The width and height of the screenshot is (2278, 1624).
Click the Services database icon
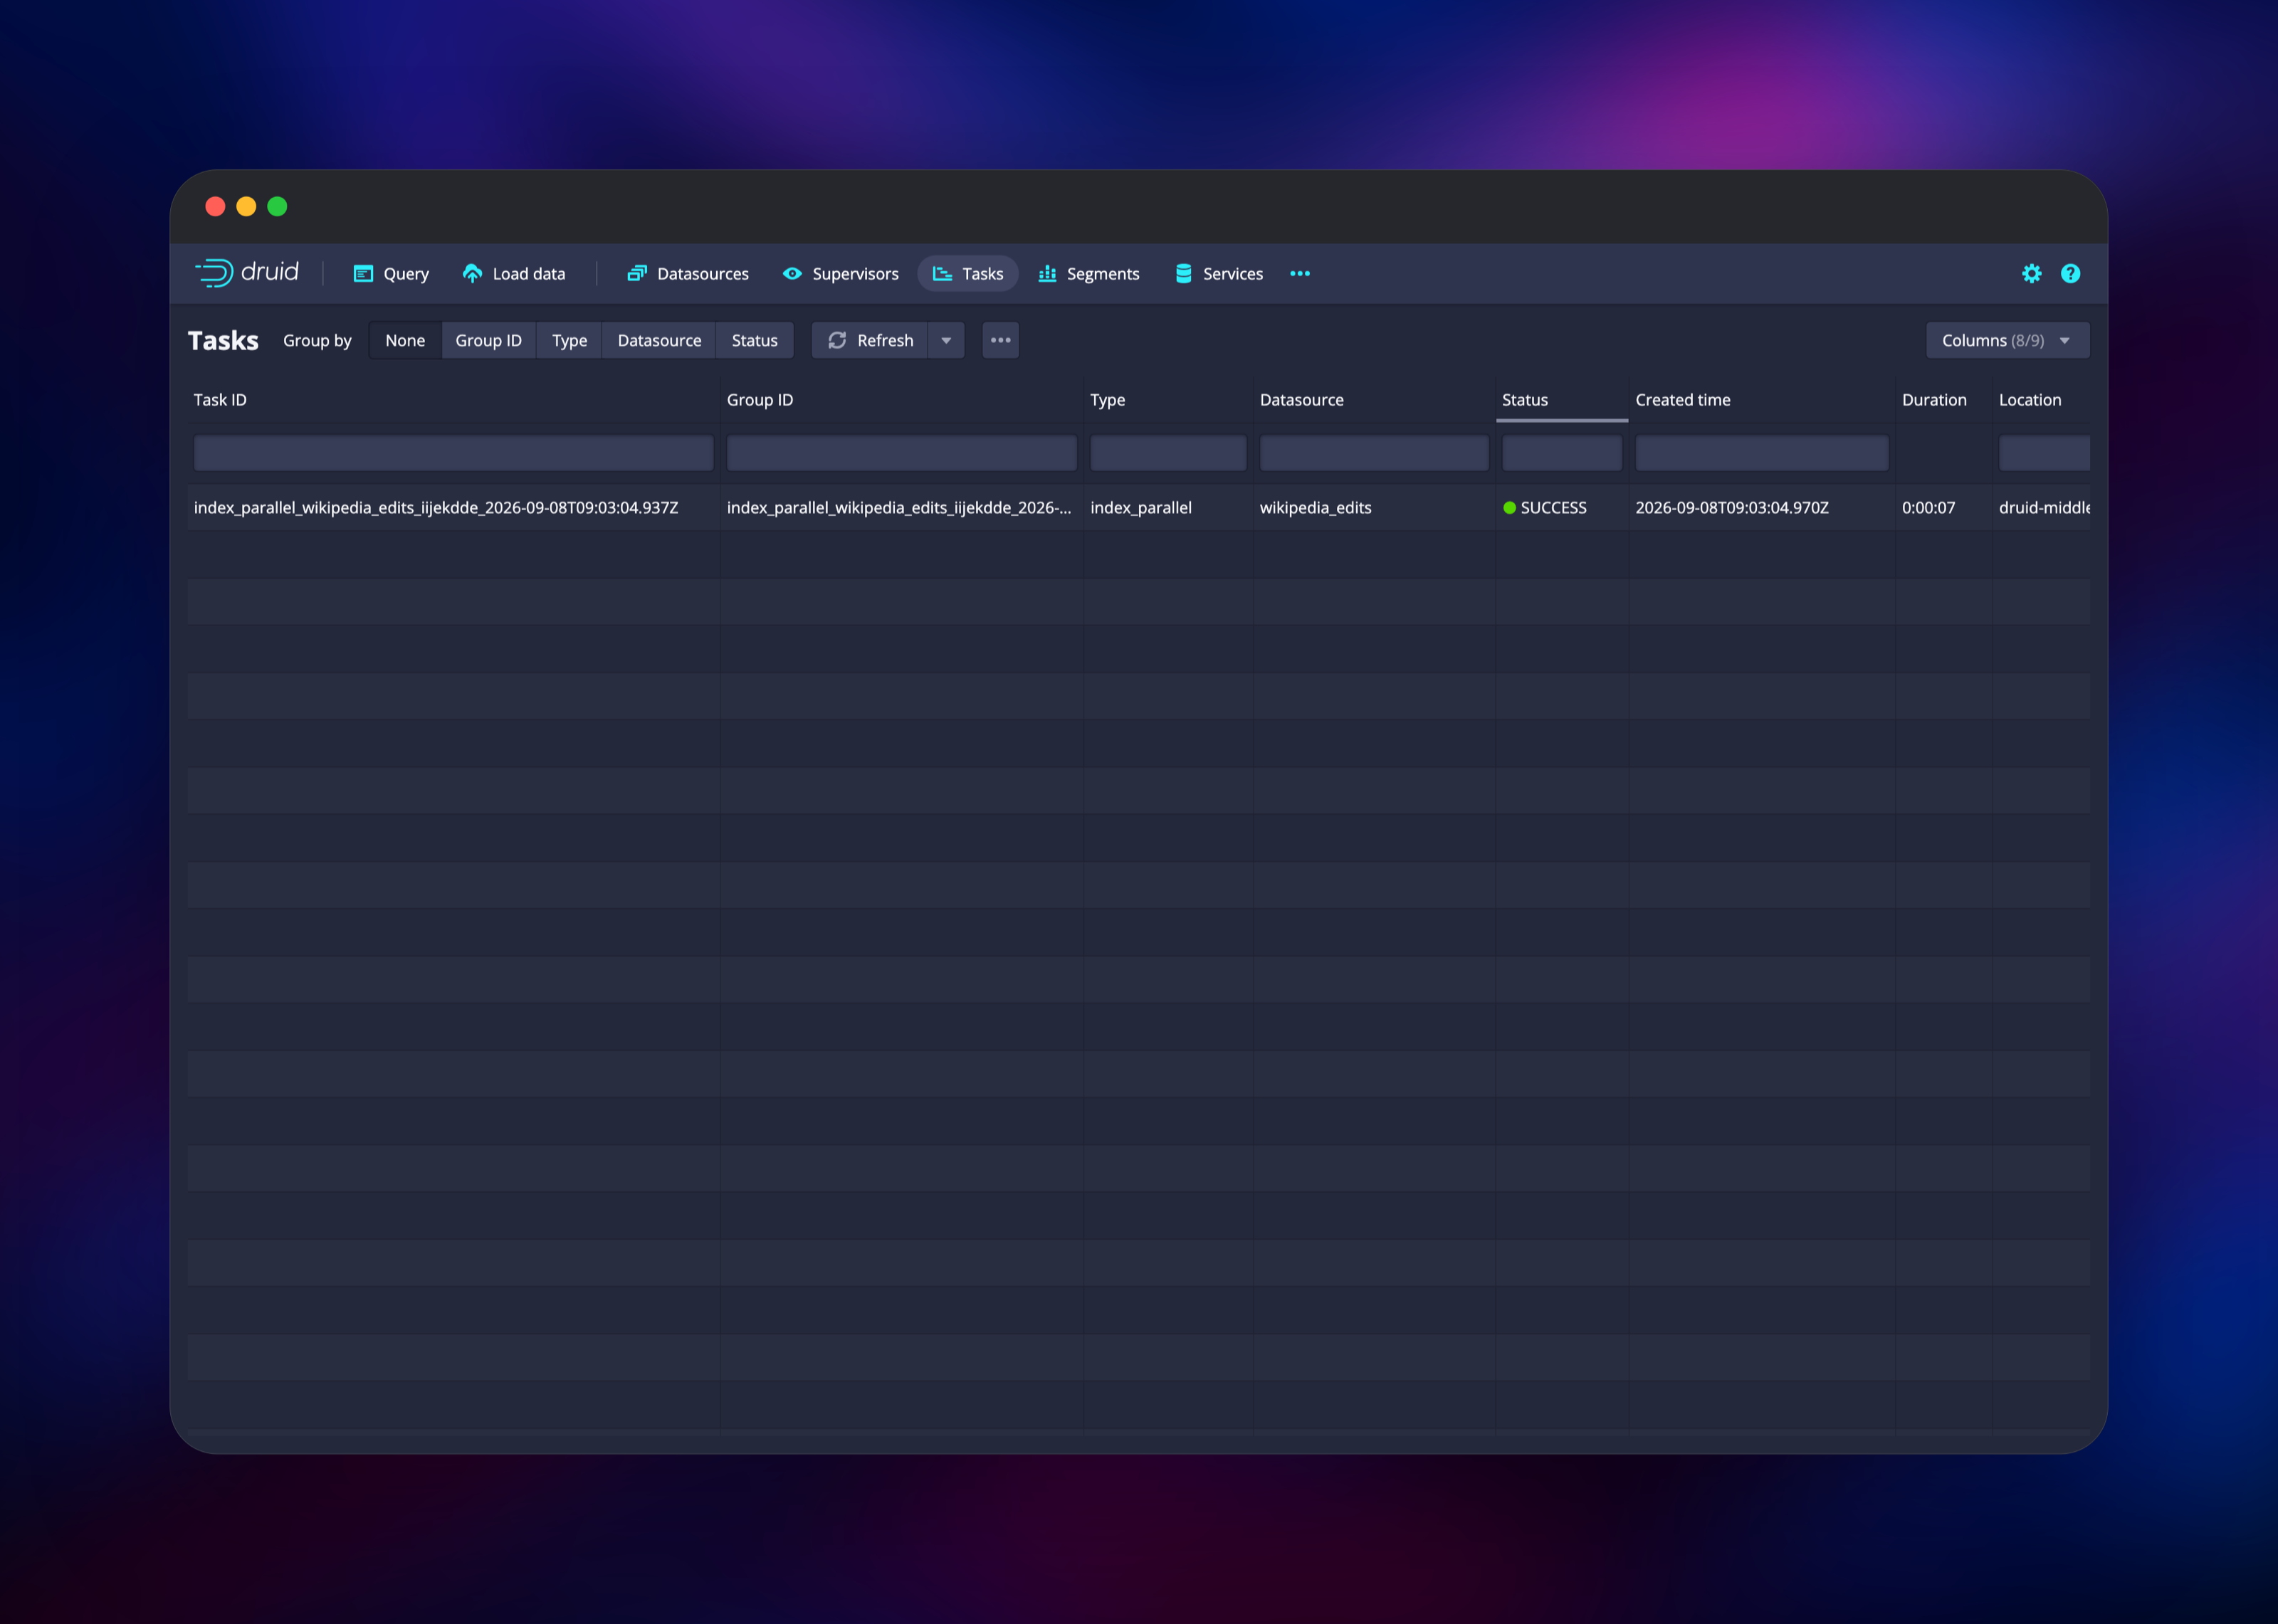tap(1183, 274)
